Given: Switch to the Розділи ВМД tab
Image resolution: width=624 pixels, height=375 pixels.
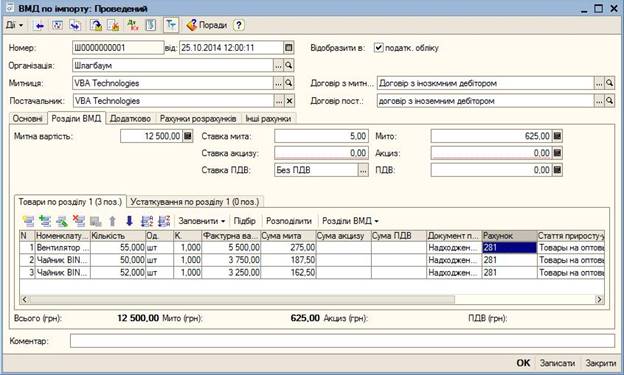Looking at the screenshot, I should coord(76,118).
